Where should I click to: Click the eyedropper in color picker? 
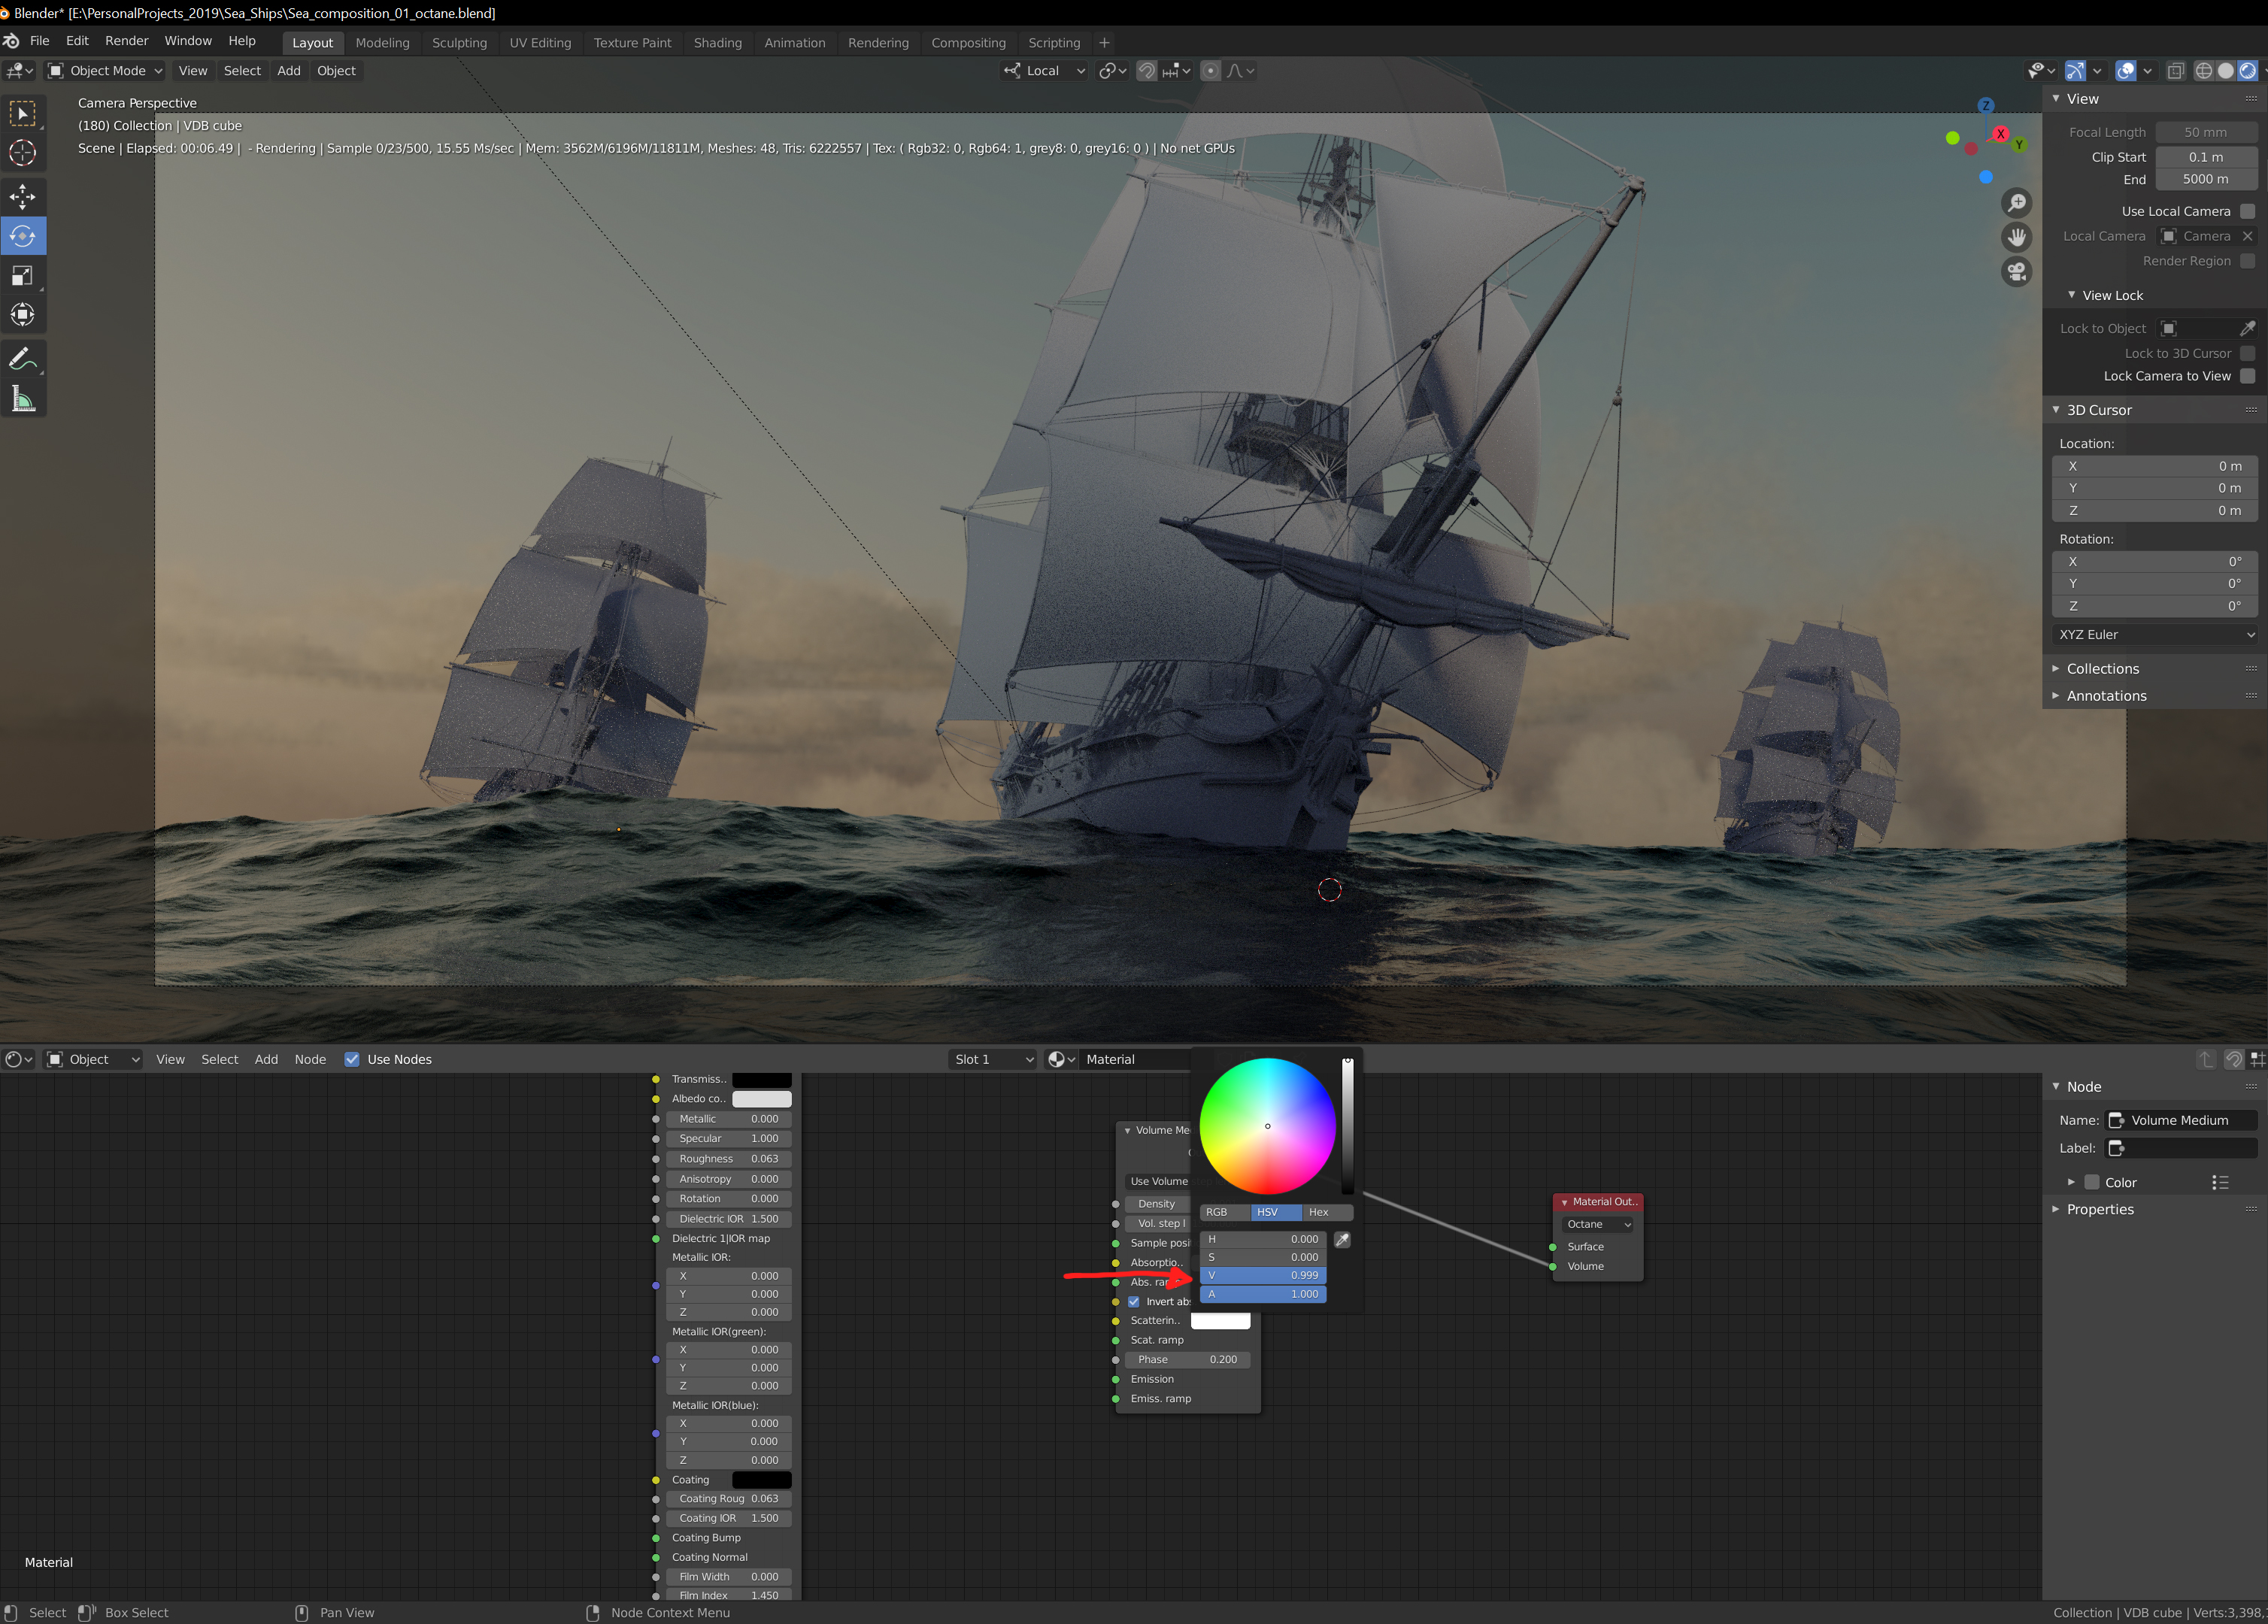(x=1342, y=1240)
